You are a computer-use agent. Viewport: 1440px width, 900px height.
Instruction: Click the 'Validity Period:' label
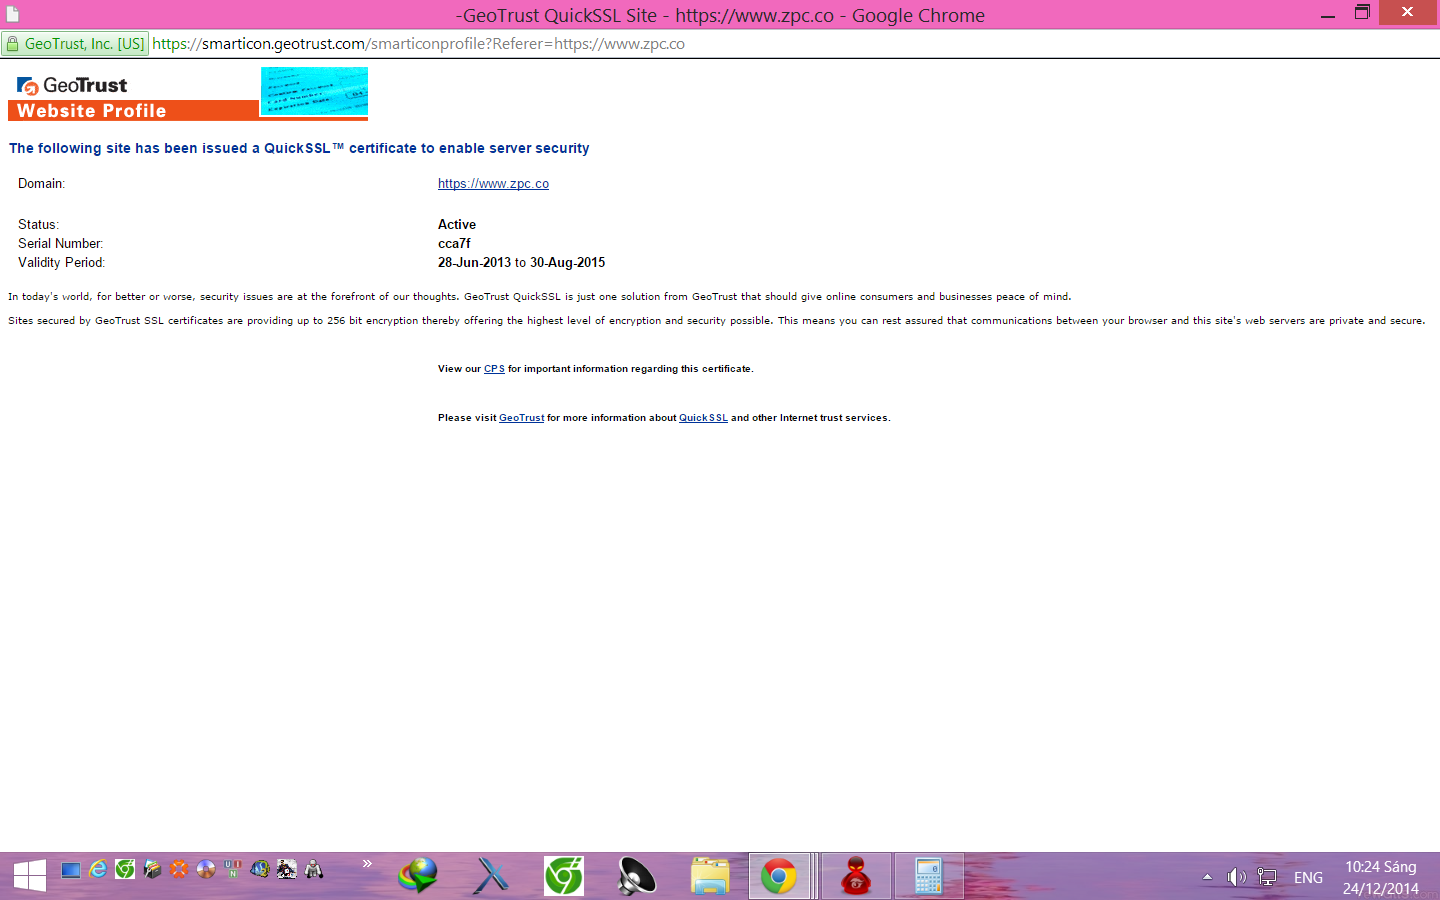pos(61,263)
